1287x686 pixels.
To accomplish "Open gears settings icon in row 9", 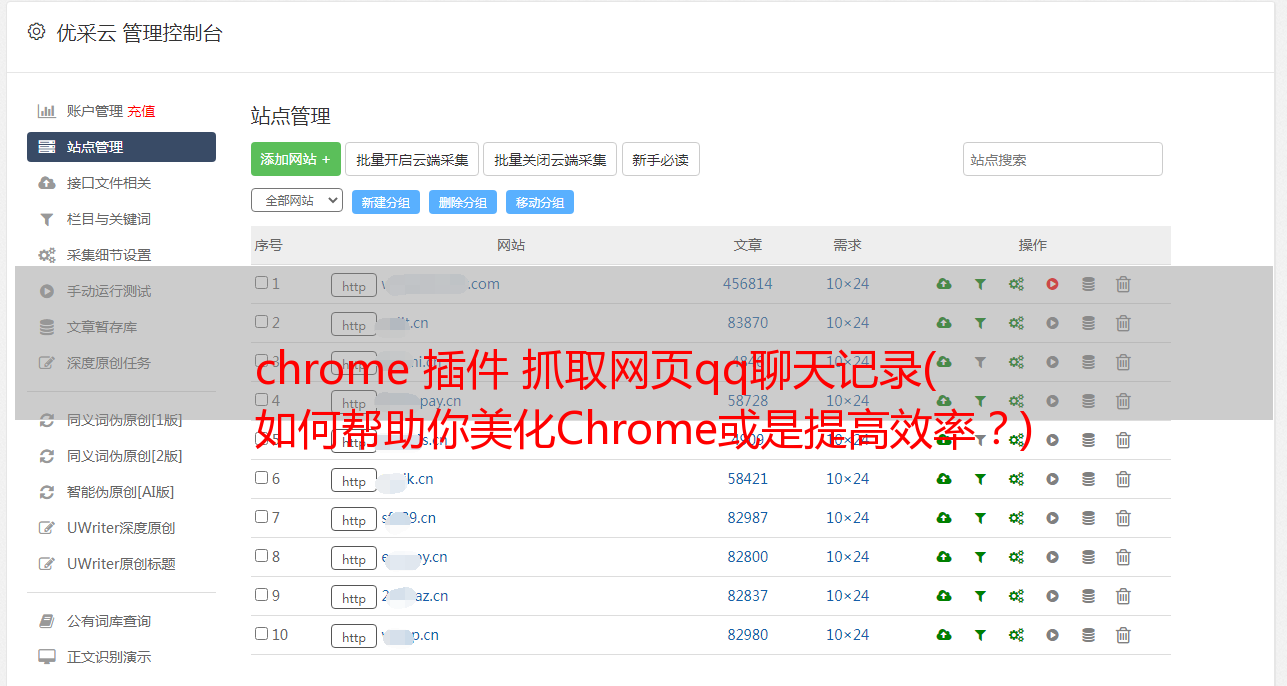I will pos(1016,596).
